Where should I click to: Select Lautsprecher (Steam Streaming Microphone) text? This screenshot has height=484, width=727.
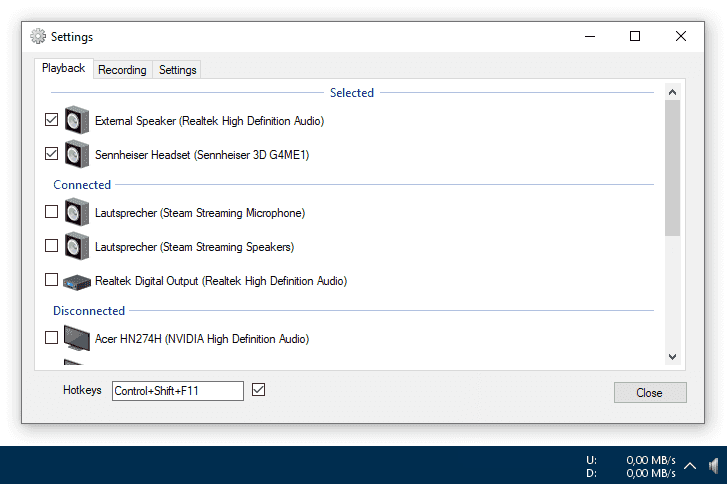[200, 213]
